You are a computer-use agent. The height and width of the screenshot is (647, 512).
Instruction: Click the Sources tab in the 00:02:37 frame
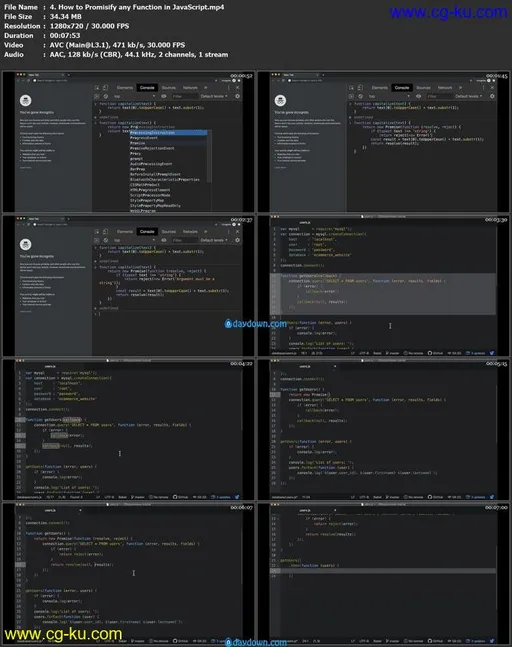(168, 231)
